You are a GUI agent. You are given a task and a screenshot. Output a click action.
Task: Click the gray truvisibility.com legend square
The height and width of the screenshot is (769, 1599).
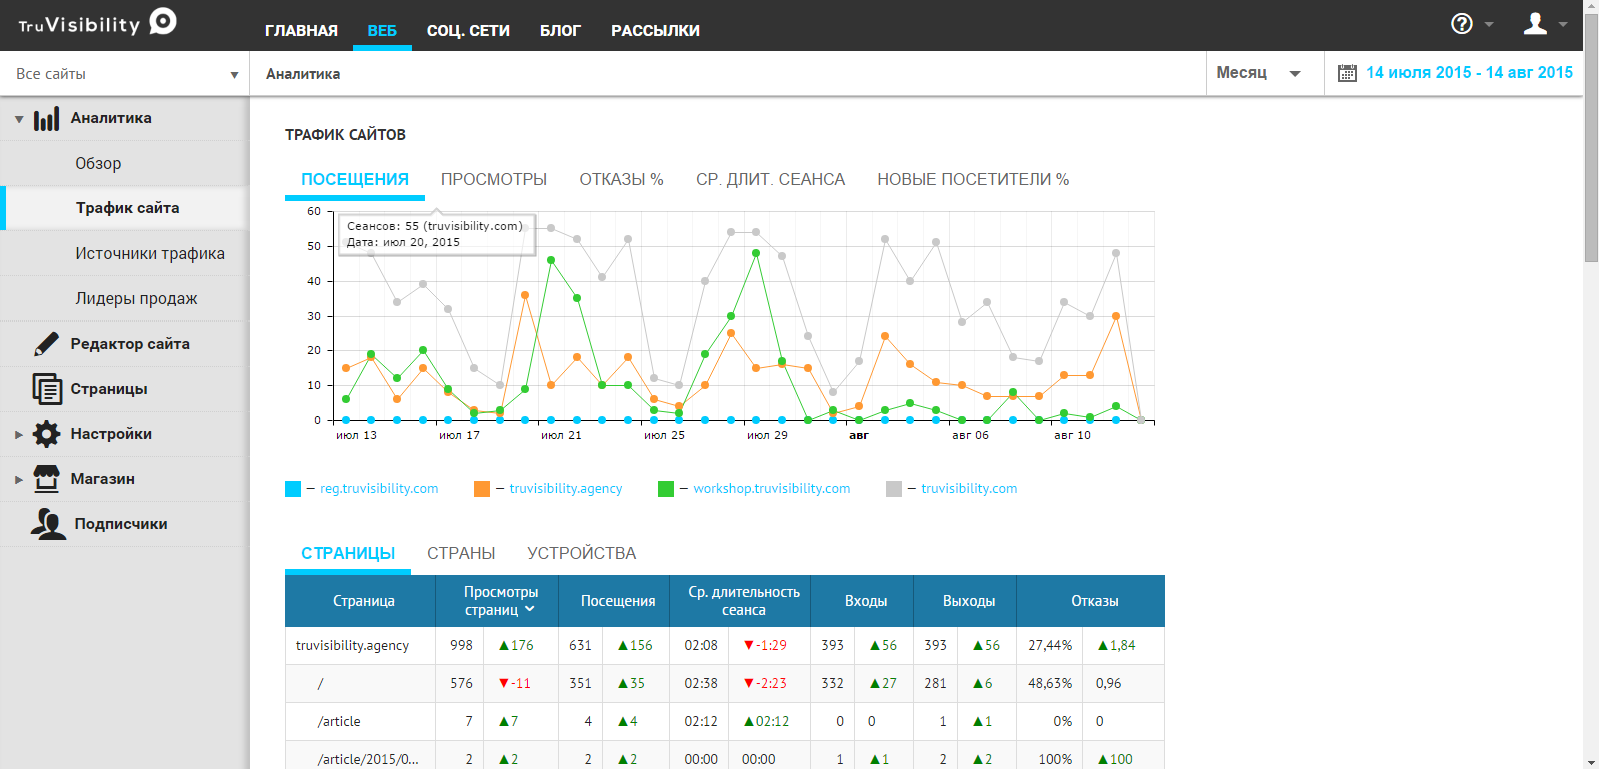coord(894,489)
